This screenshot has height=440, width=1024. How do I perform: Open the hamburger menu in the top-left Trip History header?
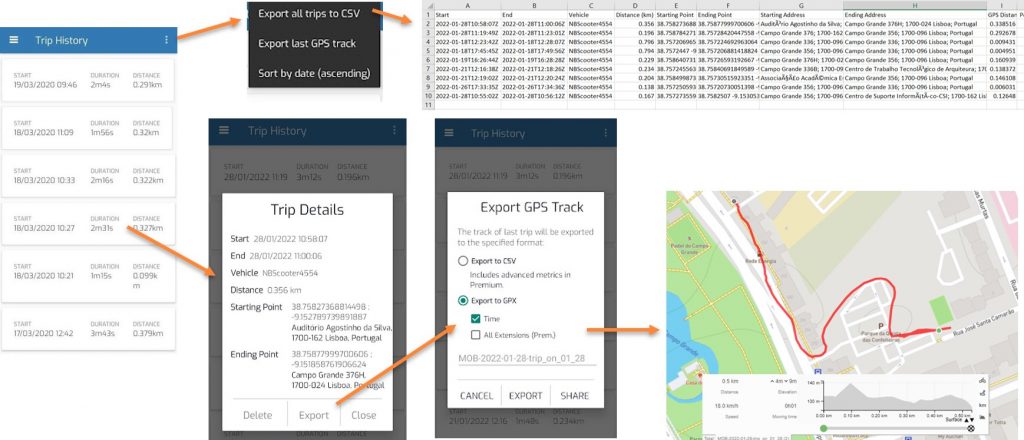pyautogui.click(x=14, y=40)
